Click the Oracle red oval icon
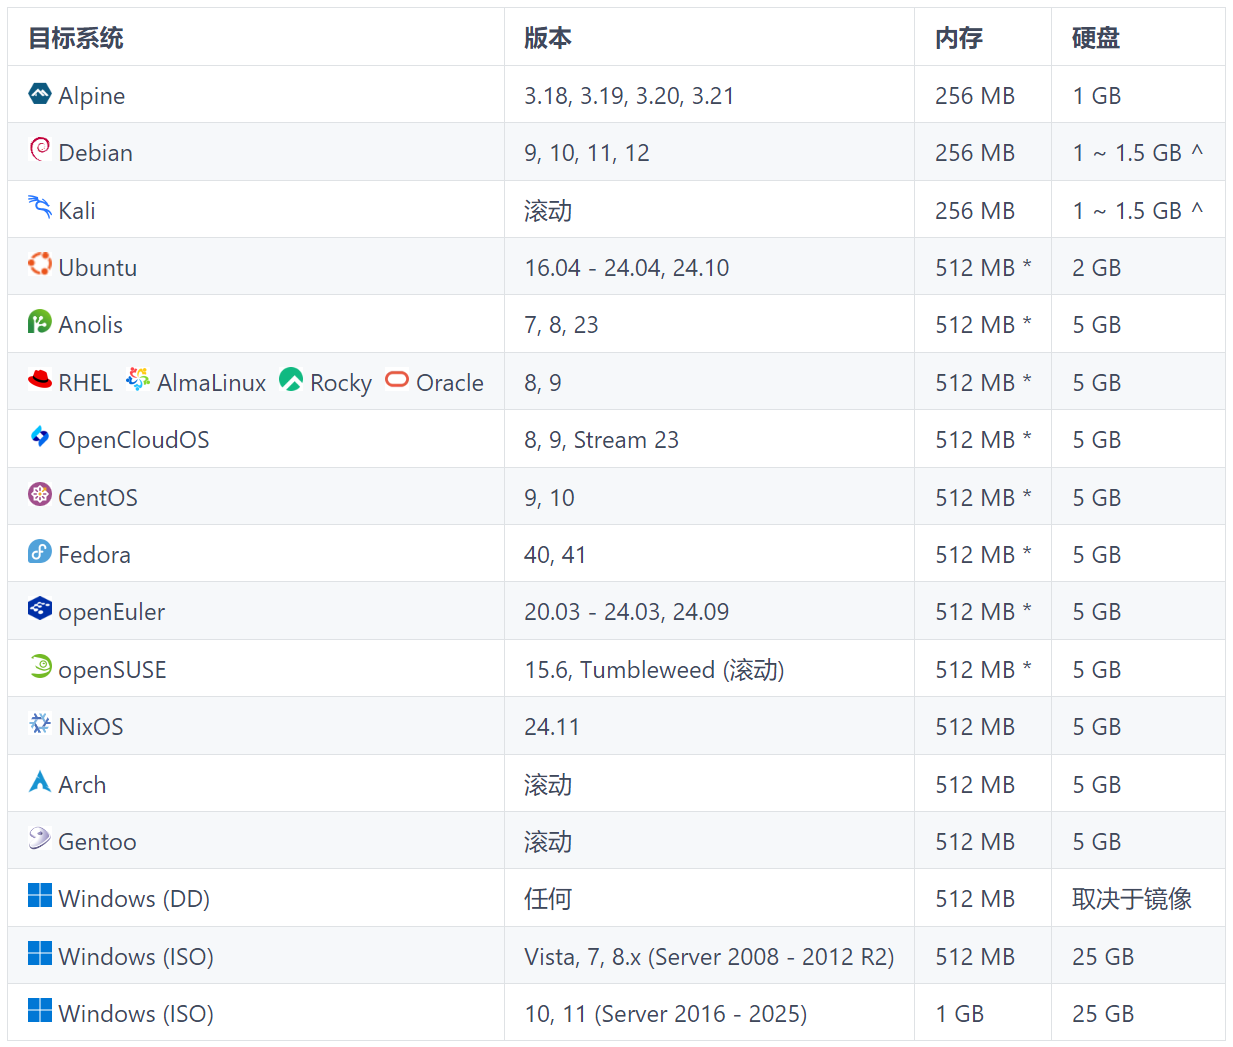 pyautogui.click(x=397, y=380)
